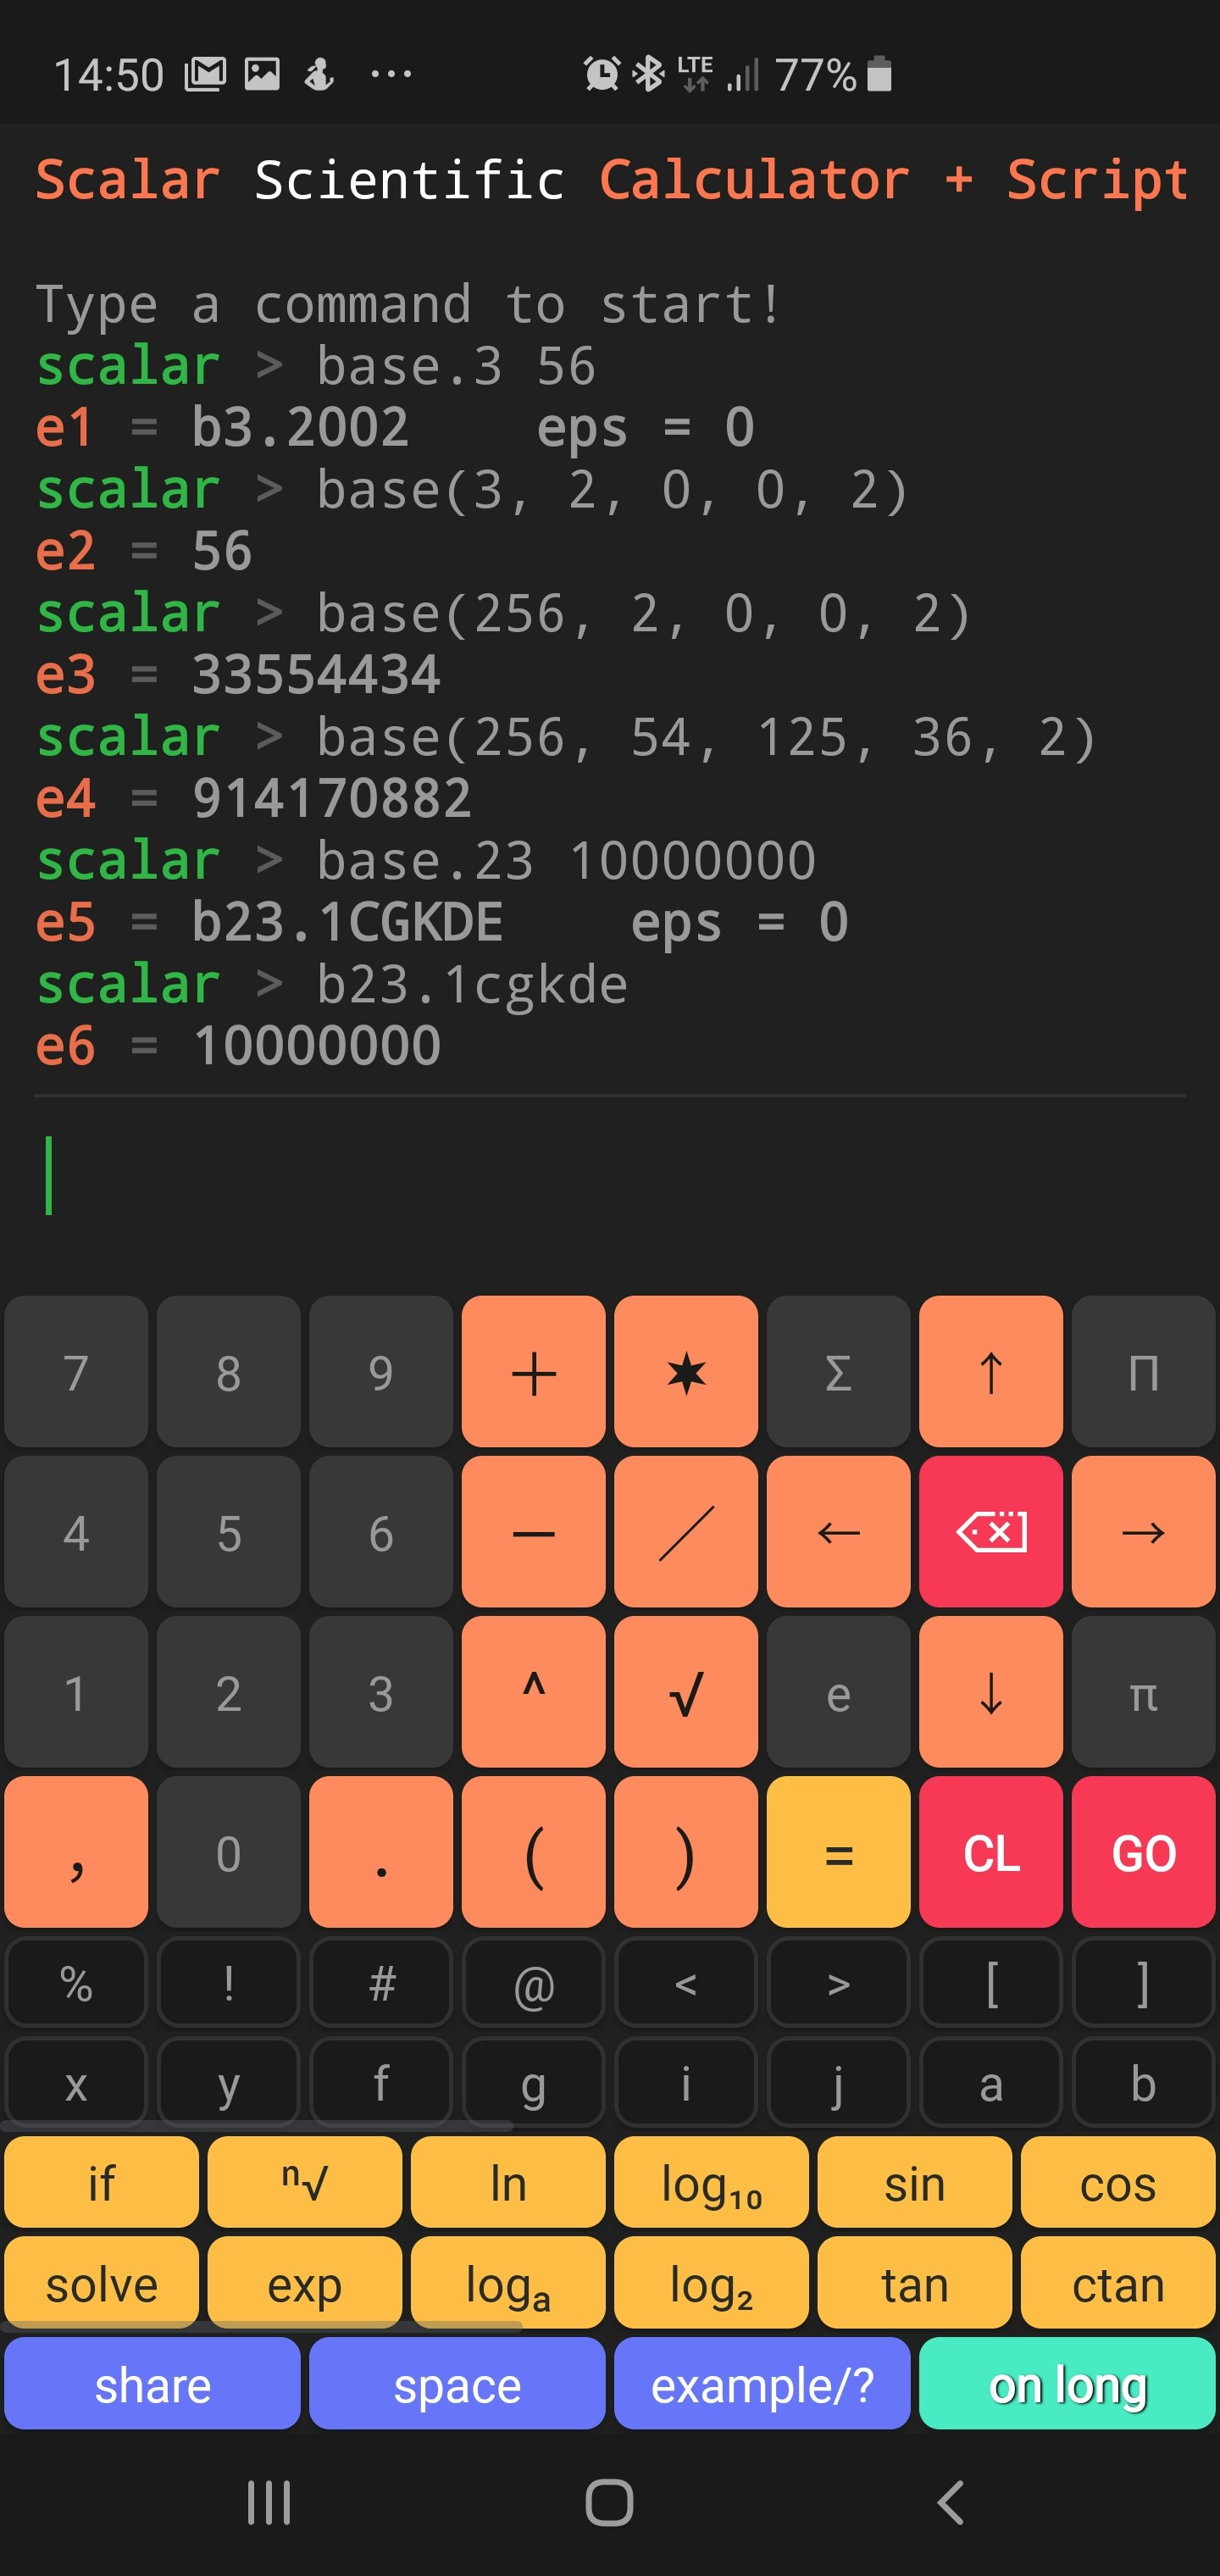This screenshot has height=2576, width=1220.
Task: Insert the capital Pi product symbol
Action: pos(1143,1371)
